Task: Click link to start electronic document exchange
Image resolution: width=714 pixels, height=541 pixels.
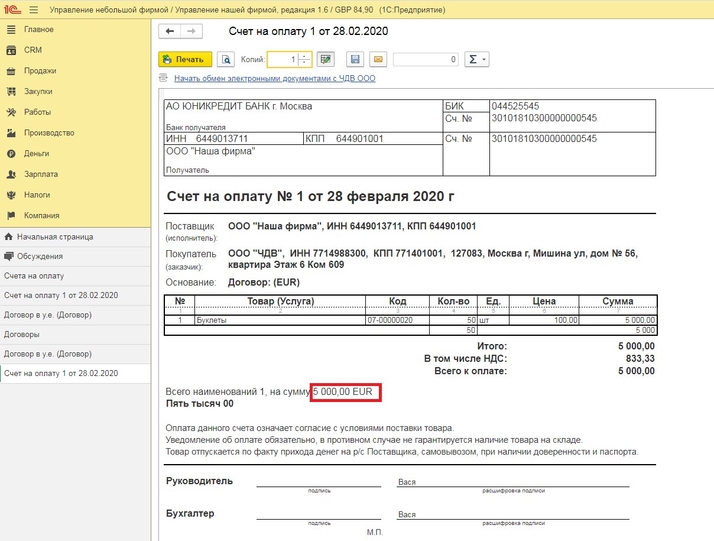Action: (x=274, y=78)
